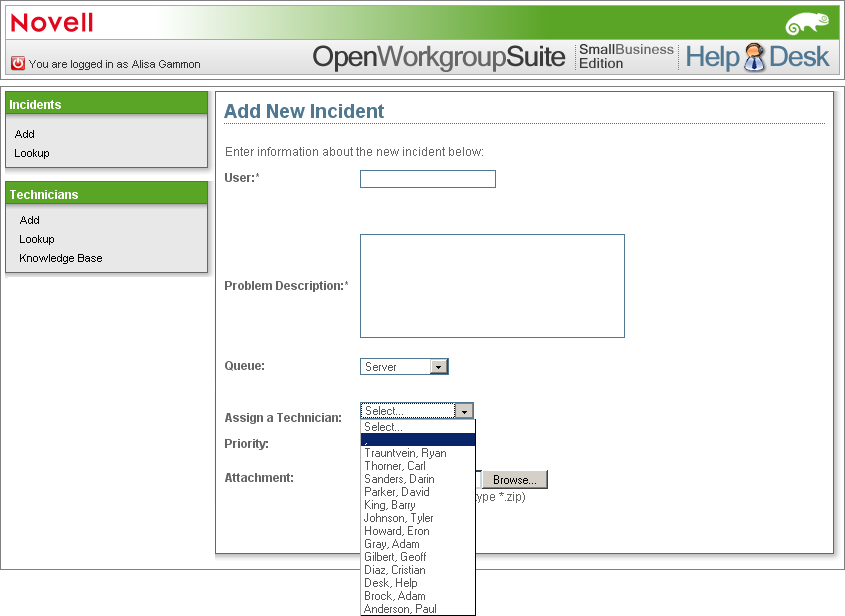Click into the Problem Description text area
This screenshot has height=616, width=845.
coord(492,286)
